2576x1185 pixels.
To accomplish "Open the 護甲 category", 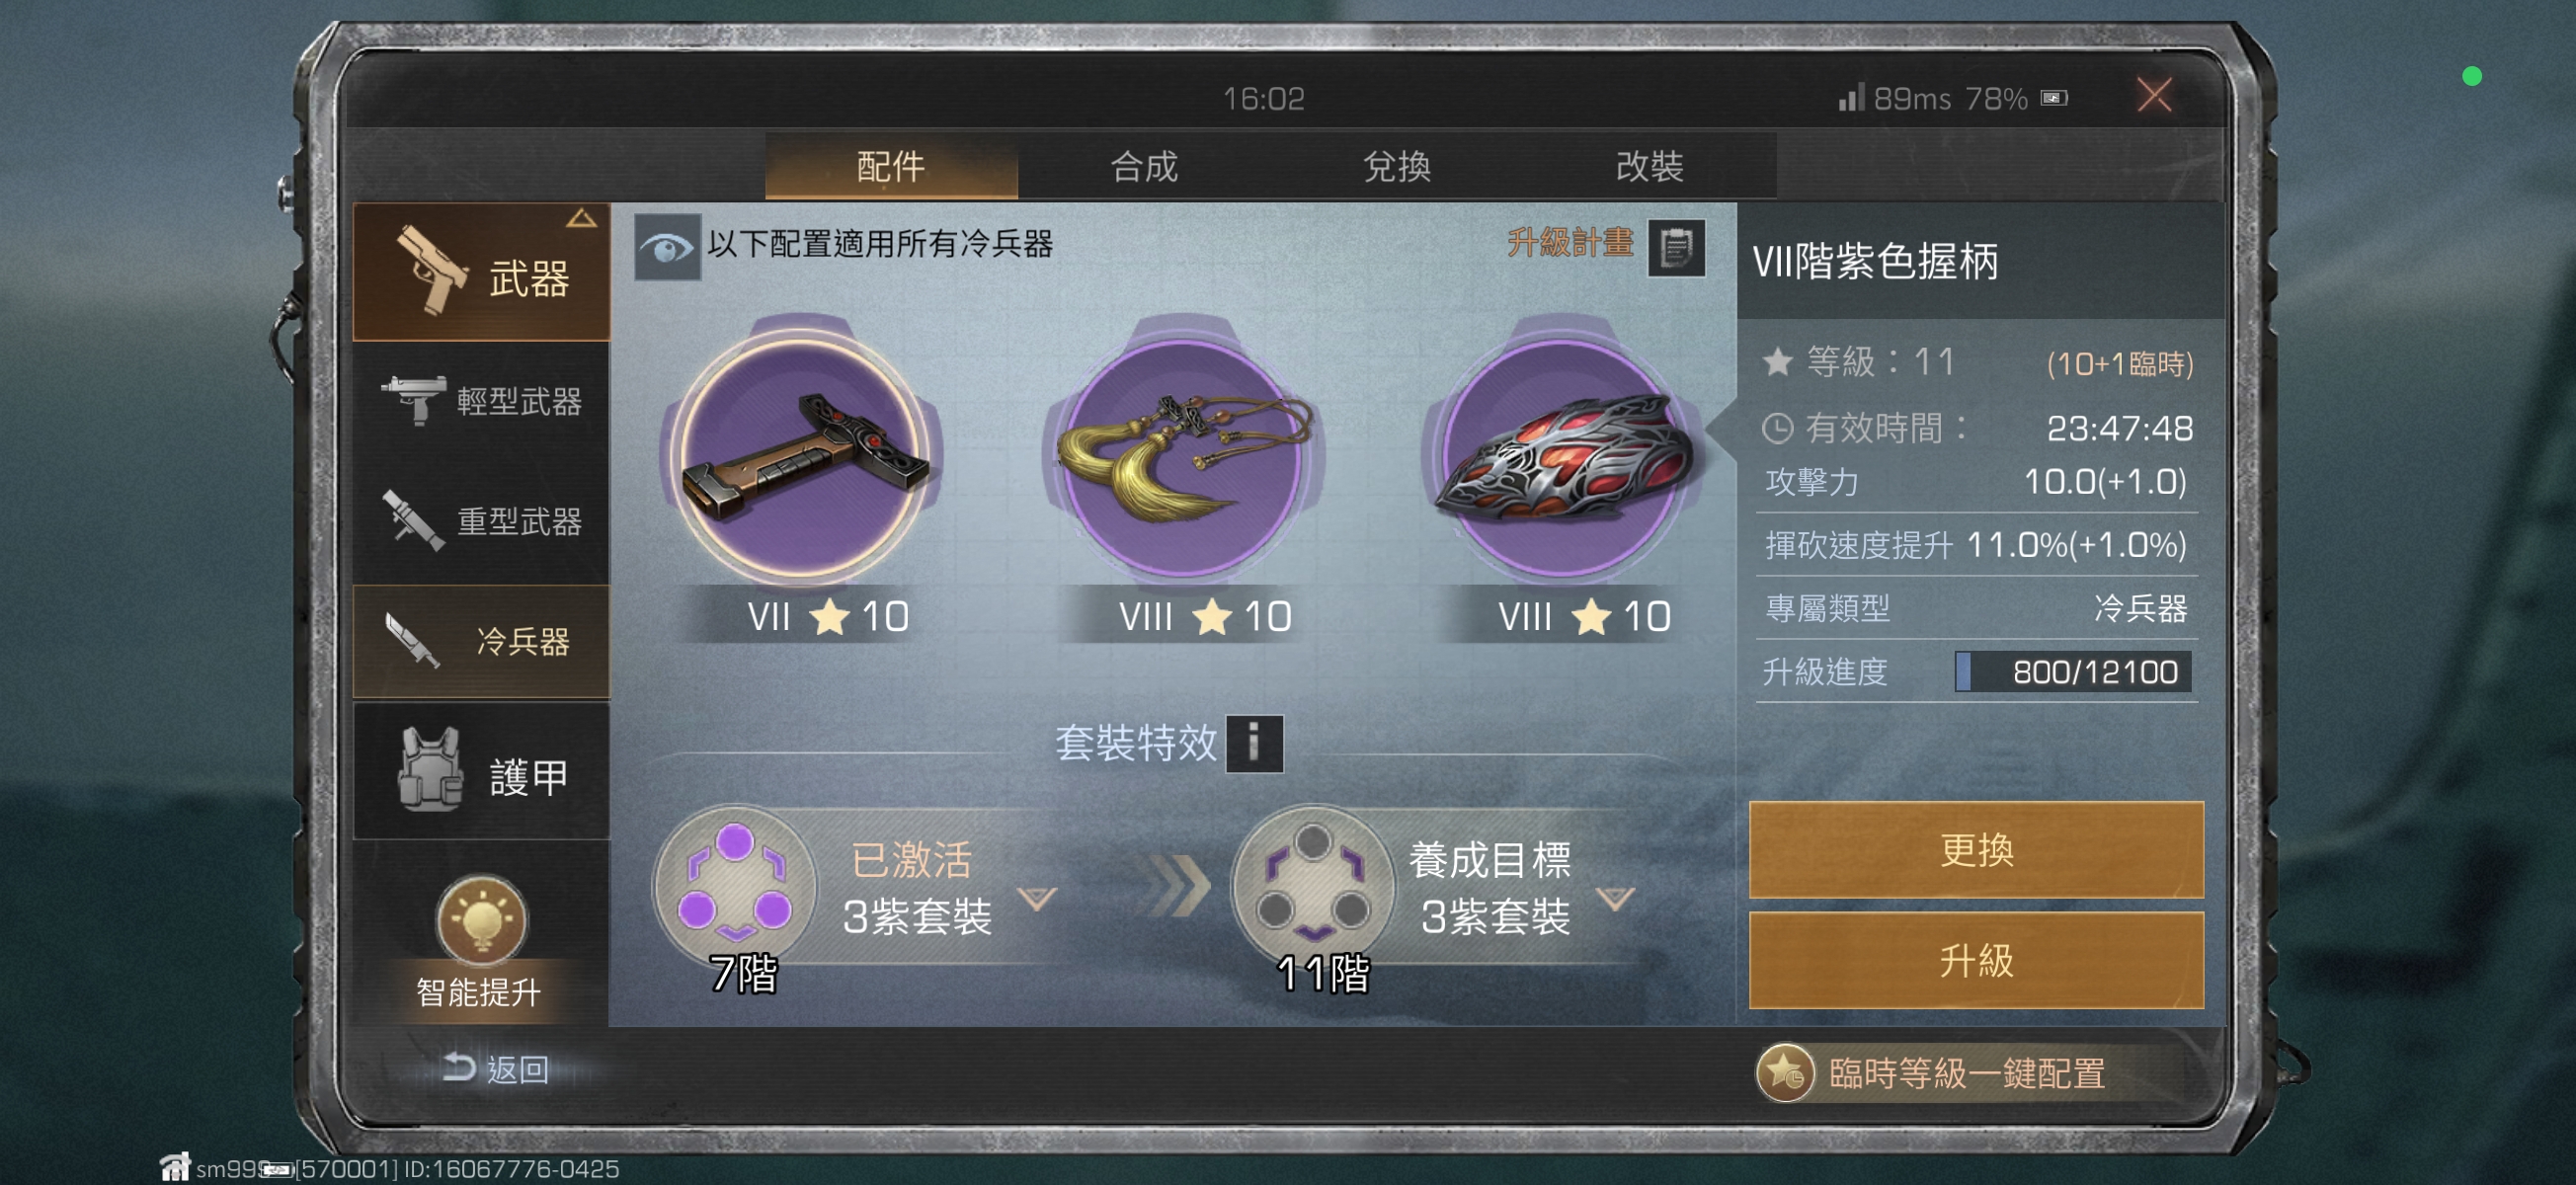I will pyautogui.click(x=482, y=774).
